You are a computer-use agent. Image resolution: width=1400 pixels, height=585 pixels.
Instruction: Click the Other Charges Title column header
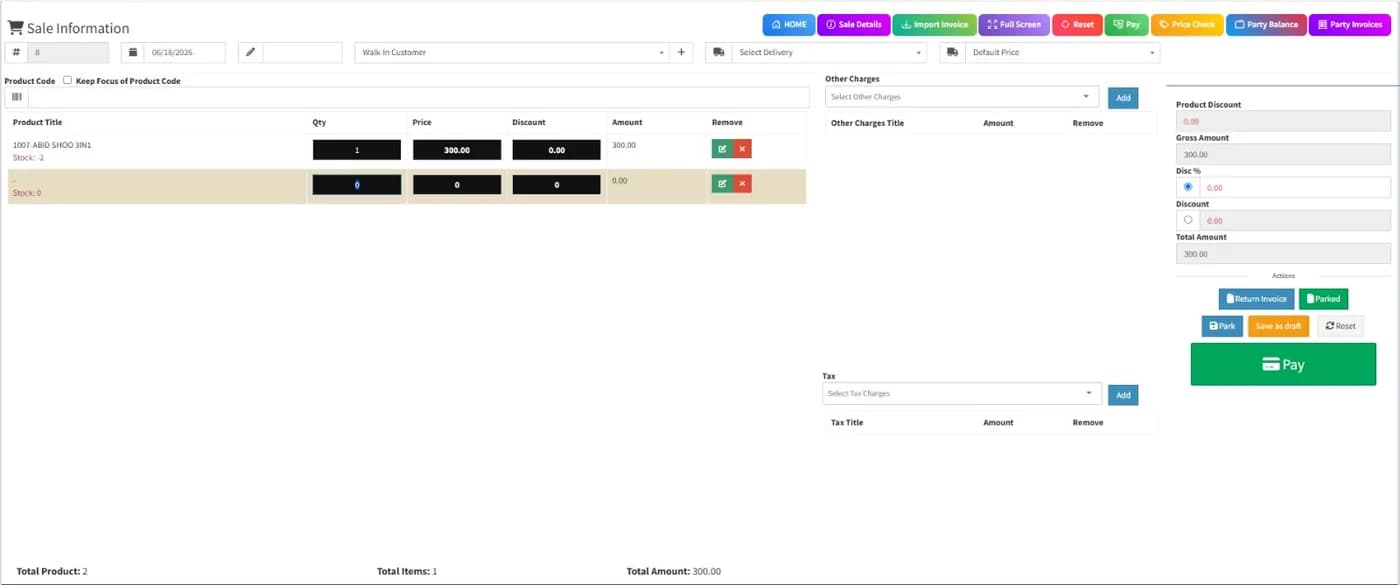point(867,123)
